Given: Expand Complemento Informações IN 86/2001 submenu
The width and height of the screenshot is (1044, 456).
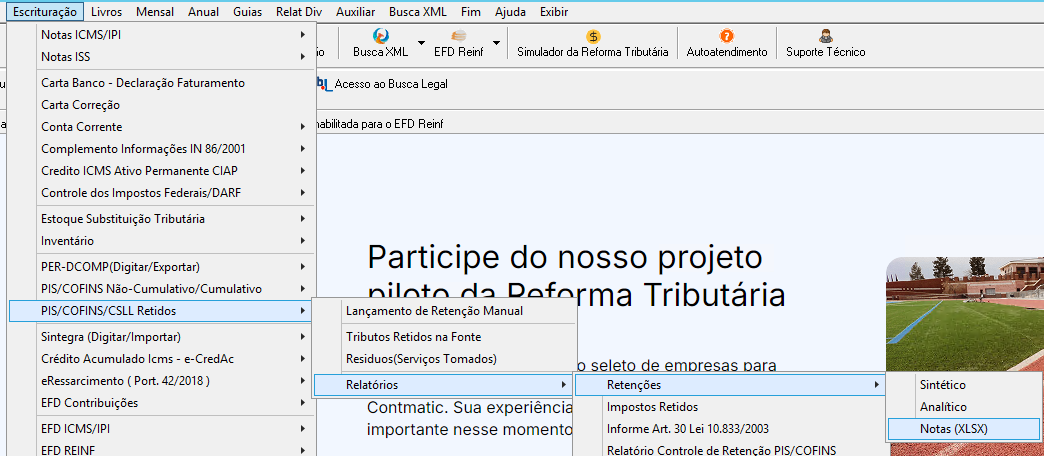Looking at the screenshot, I should click(161, 149).
